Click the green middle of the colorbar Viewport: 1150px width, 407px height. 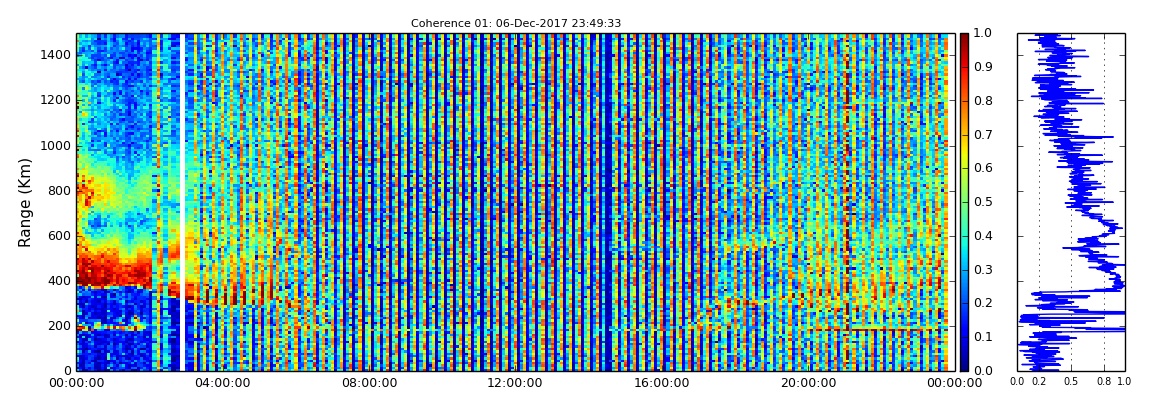964,202
